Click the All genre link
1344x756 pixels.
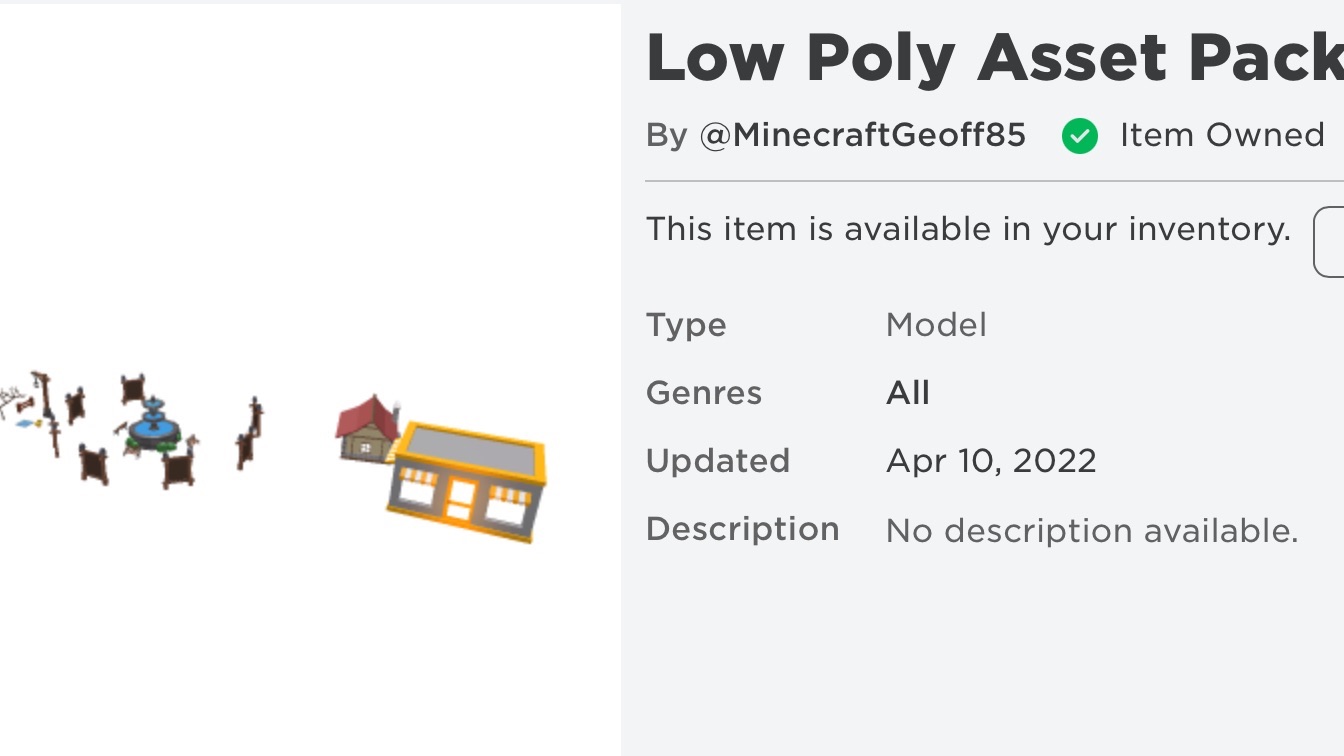[907, 393]
